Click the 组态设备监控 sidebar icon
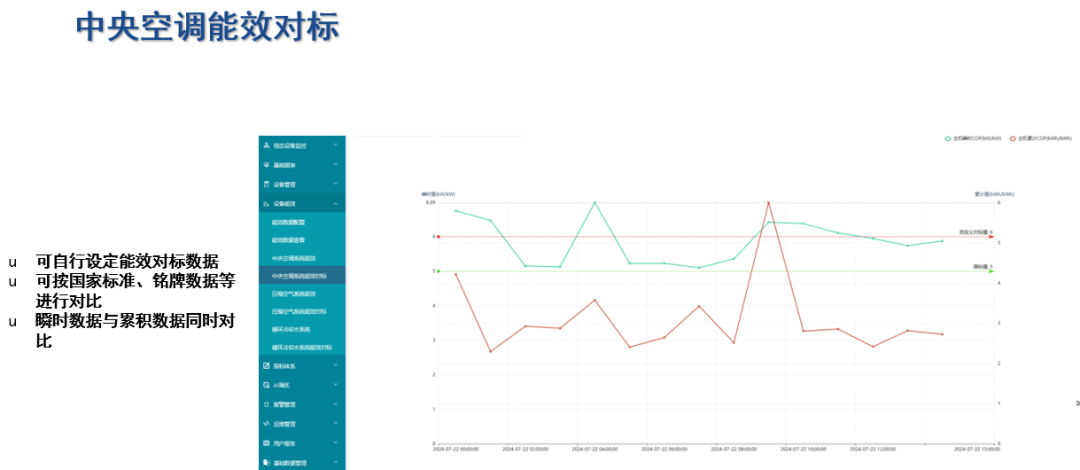Image resolution: width=1080 pixels, height=470 pixels. point(266,145)
